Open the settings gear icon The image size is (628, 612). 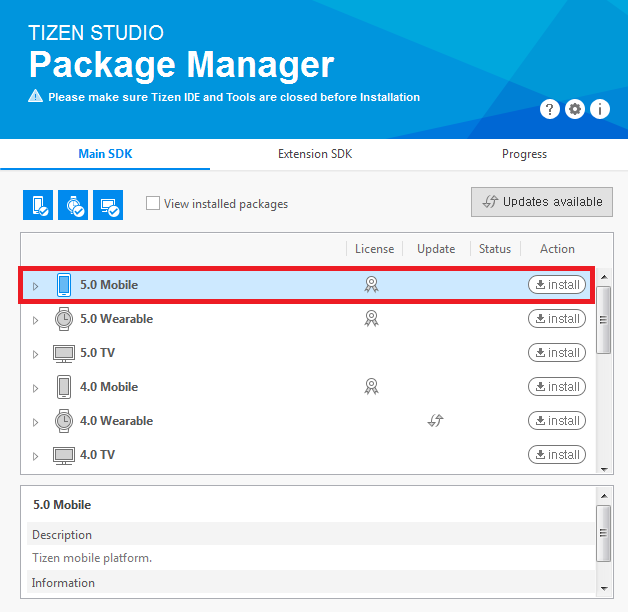point(575,110)
